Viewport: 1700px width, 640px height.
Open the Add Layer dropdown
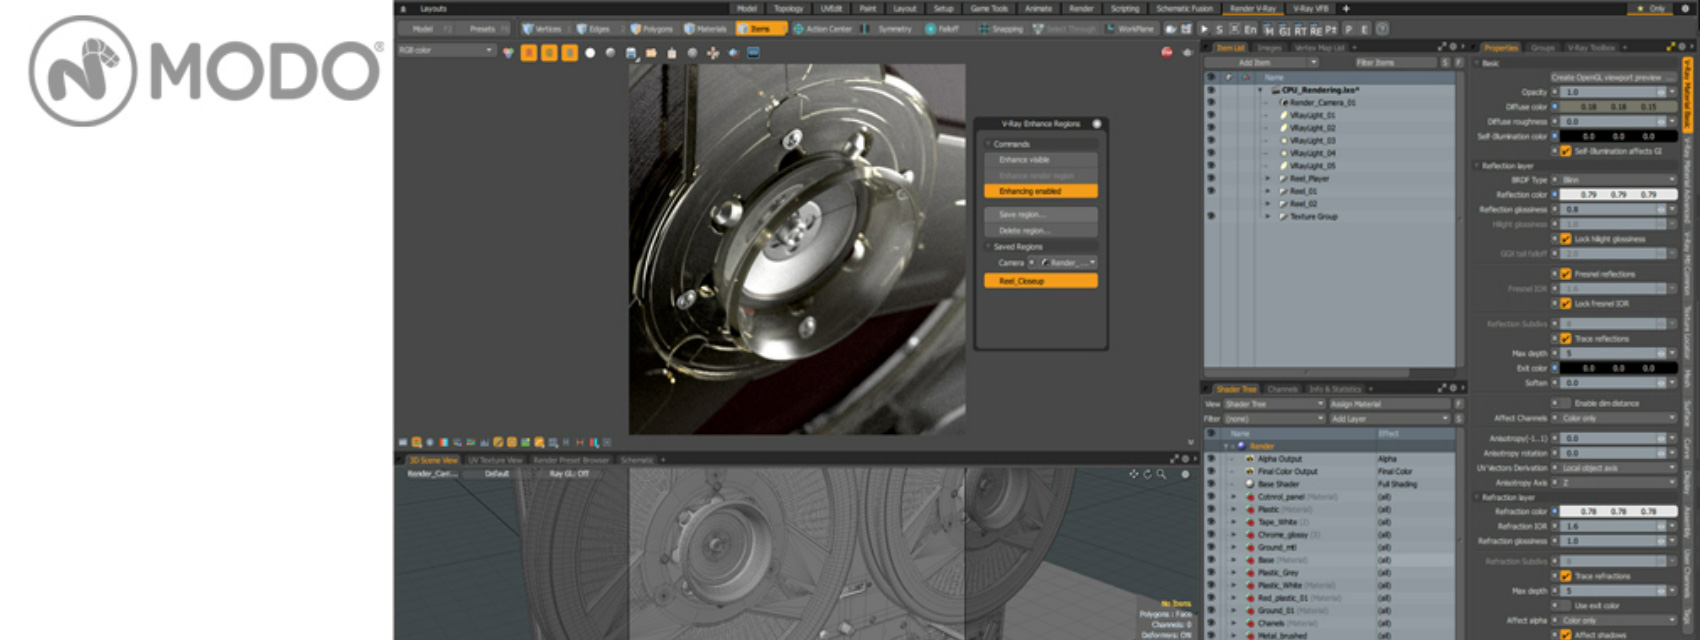tap(1388, 419)
